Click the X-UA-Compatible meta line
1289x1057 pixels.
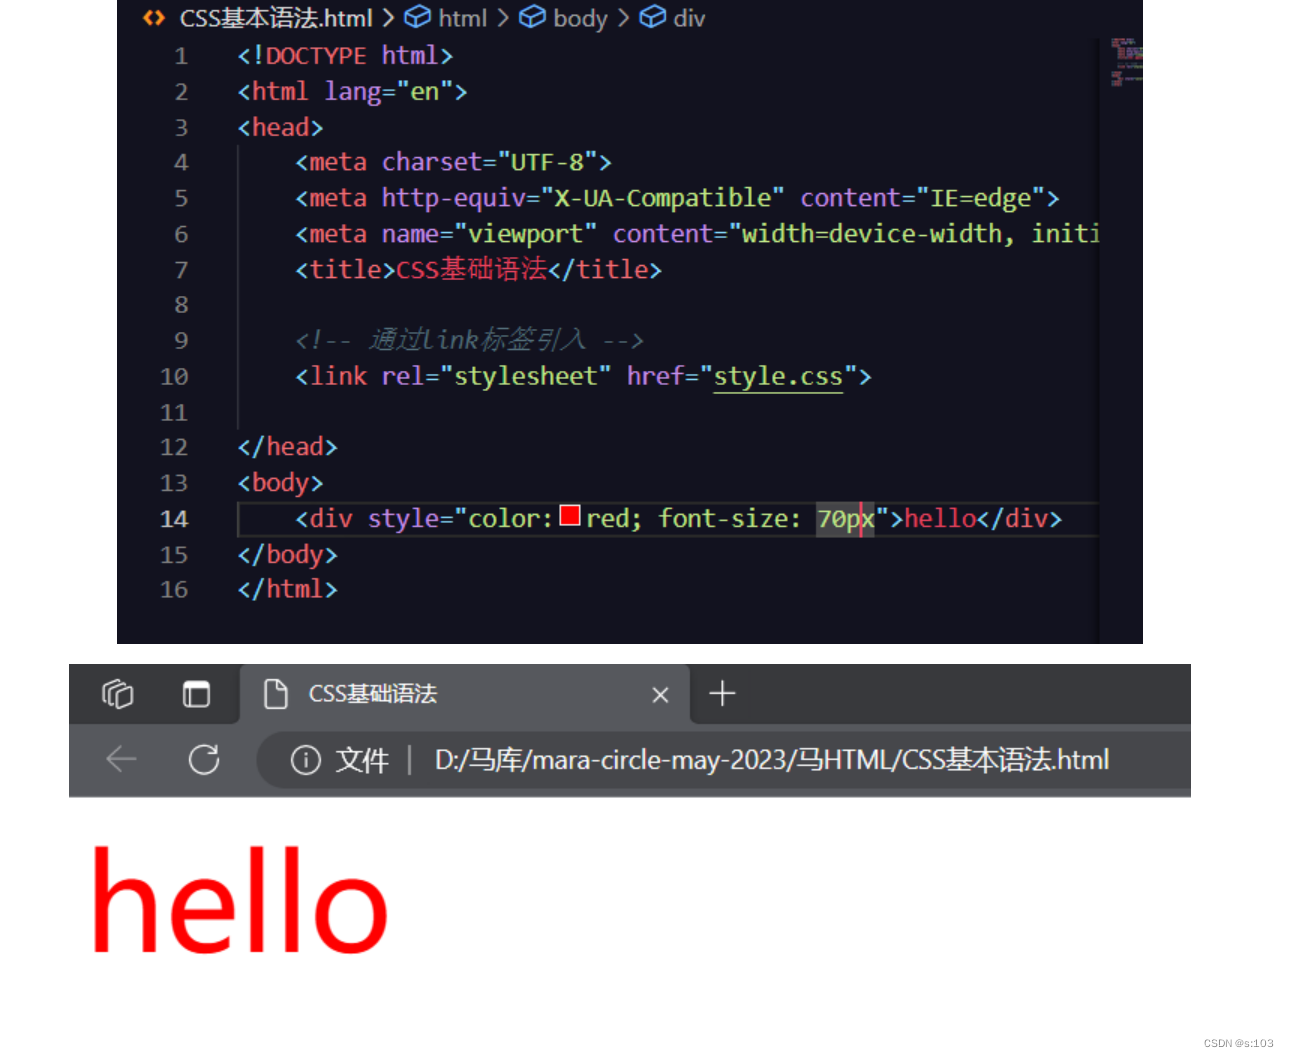click(x=677, y=198)
